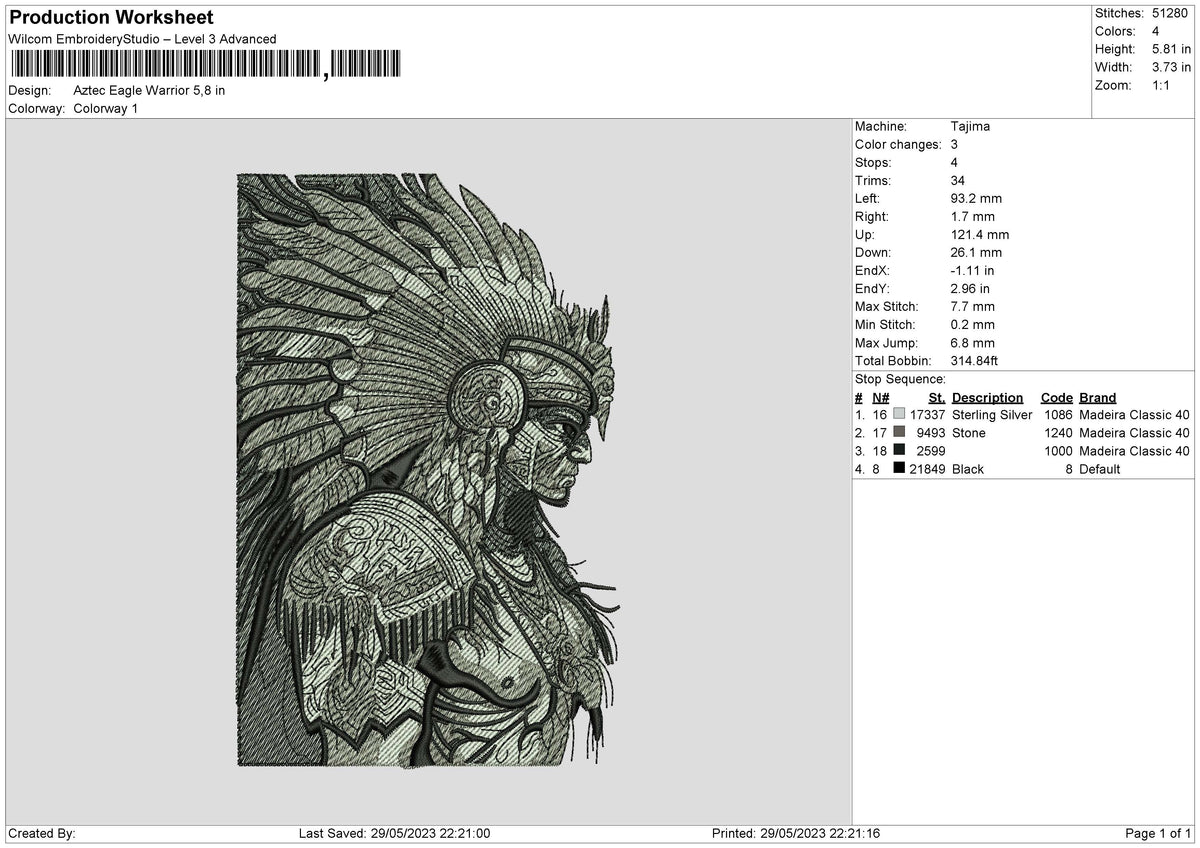The height and width of the screenshot is (848, 1200).
Task: Click the Stop Sequence heading
Action: (900, 379)
